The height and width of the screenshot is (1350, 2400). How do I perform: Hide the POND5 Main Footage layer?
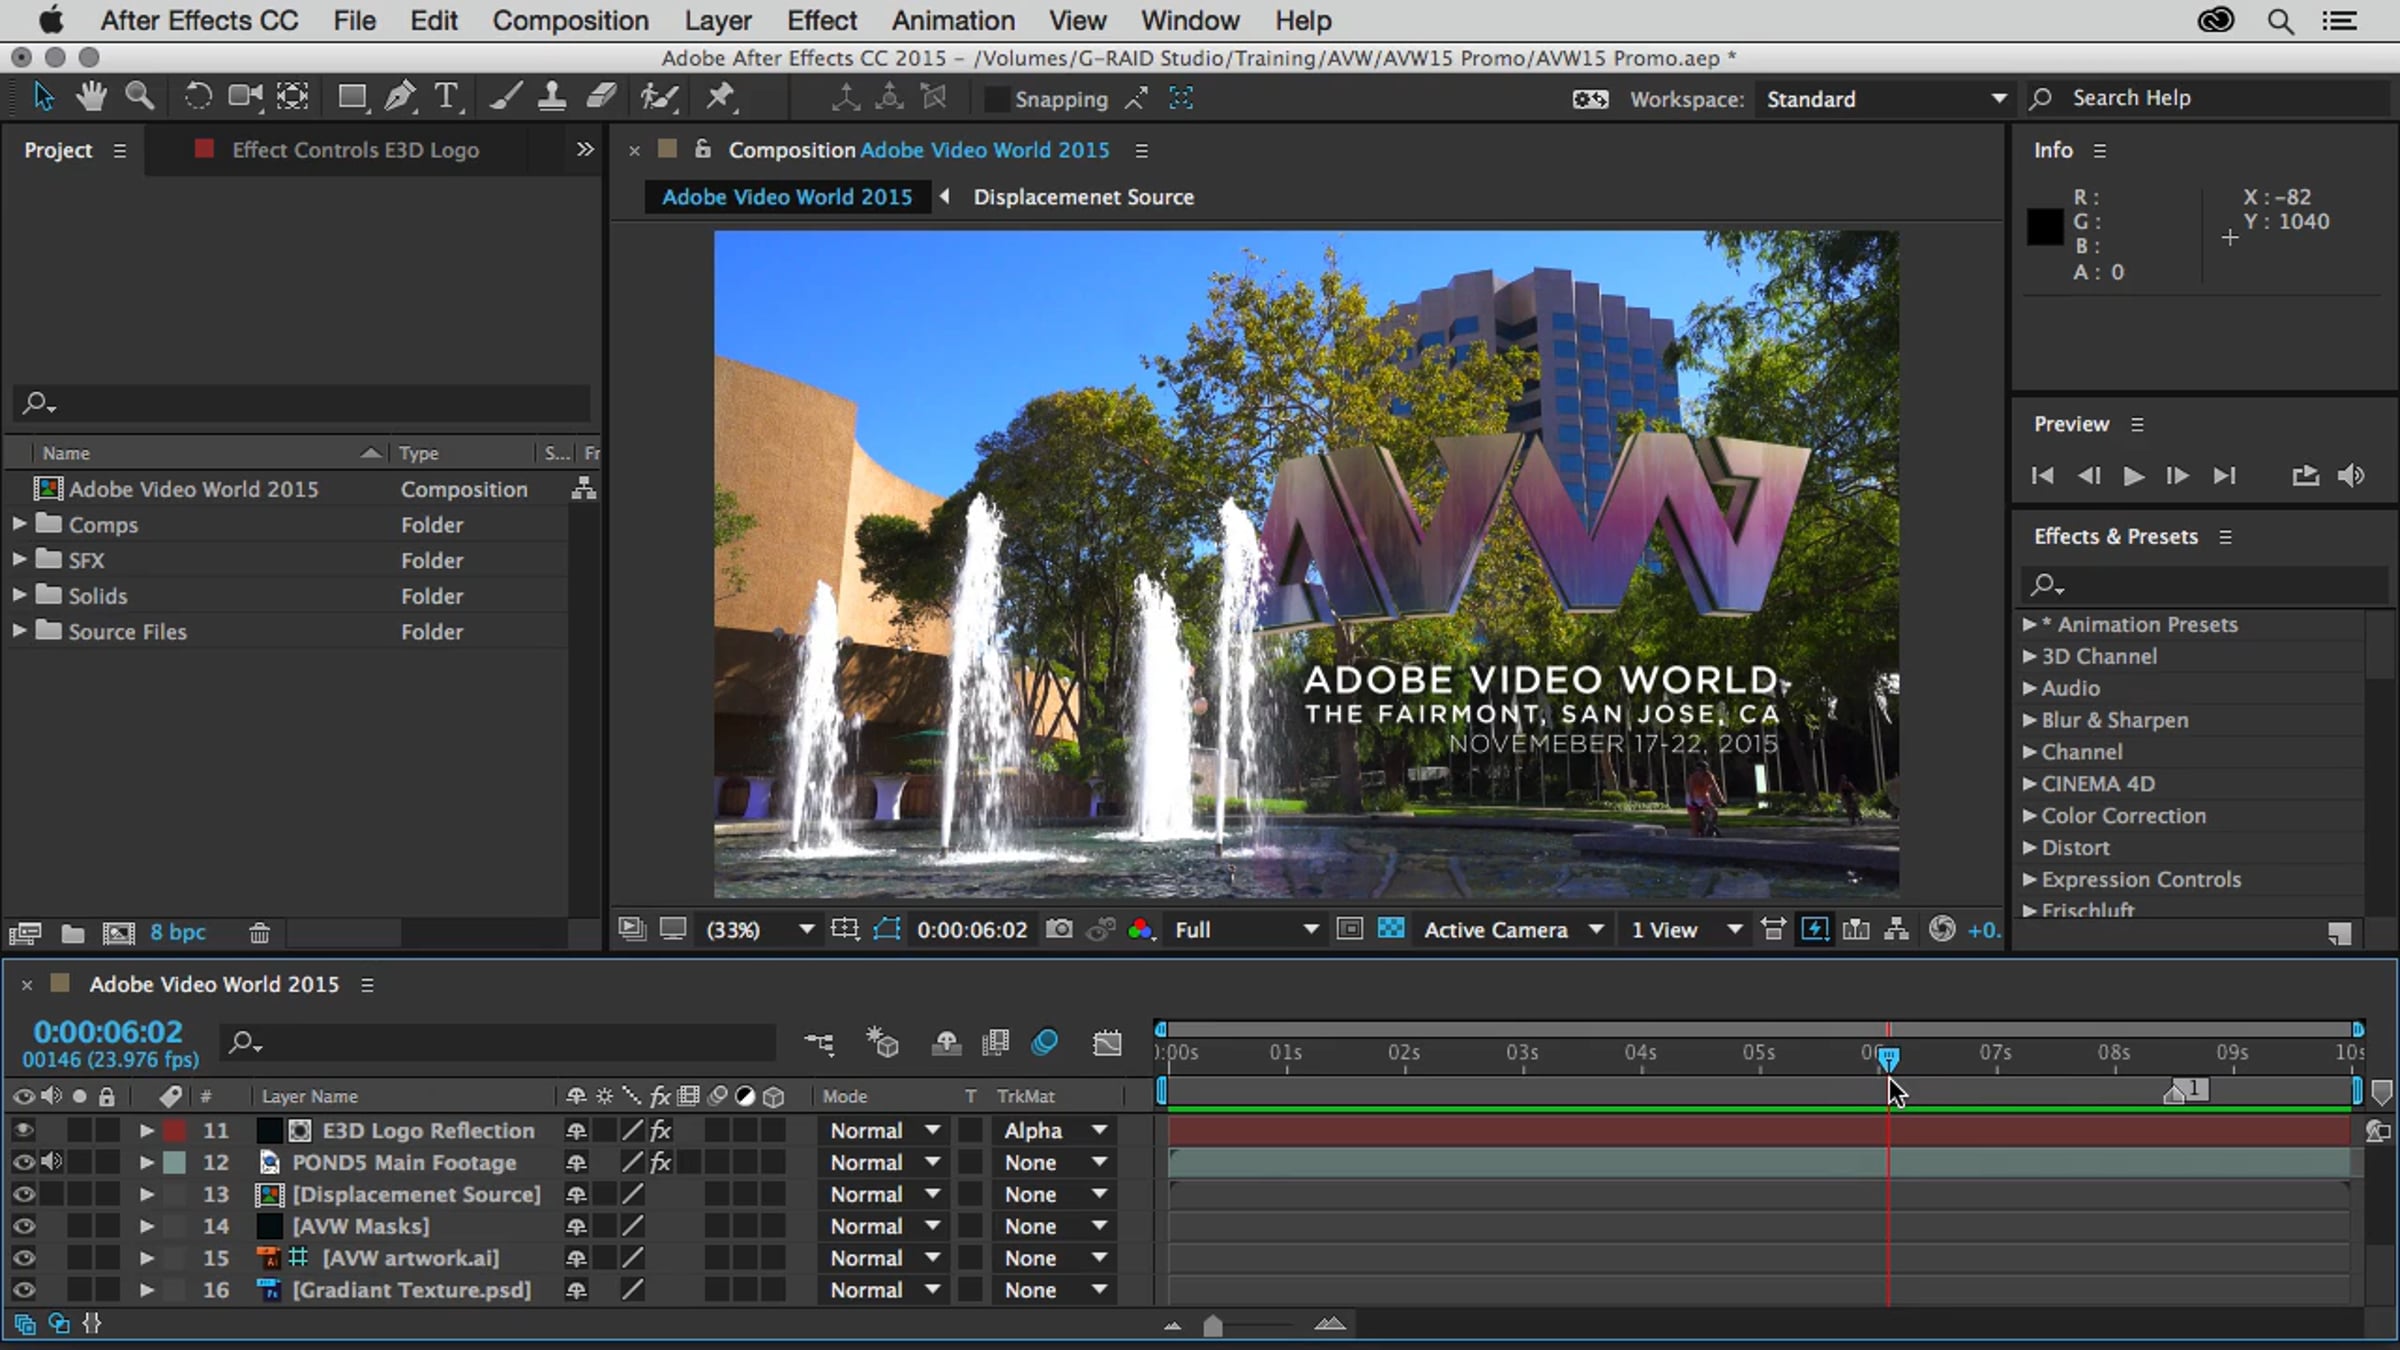23,1162
